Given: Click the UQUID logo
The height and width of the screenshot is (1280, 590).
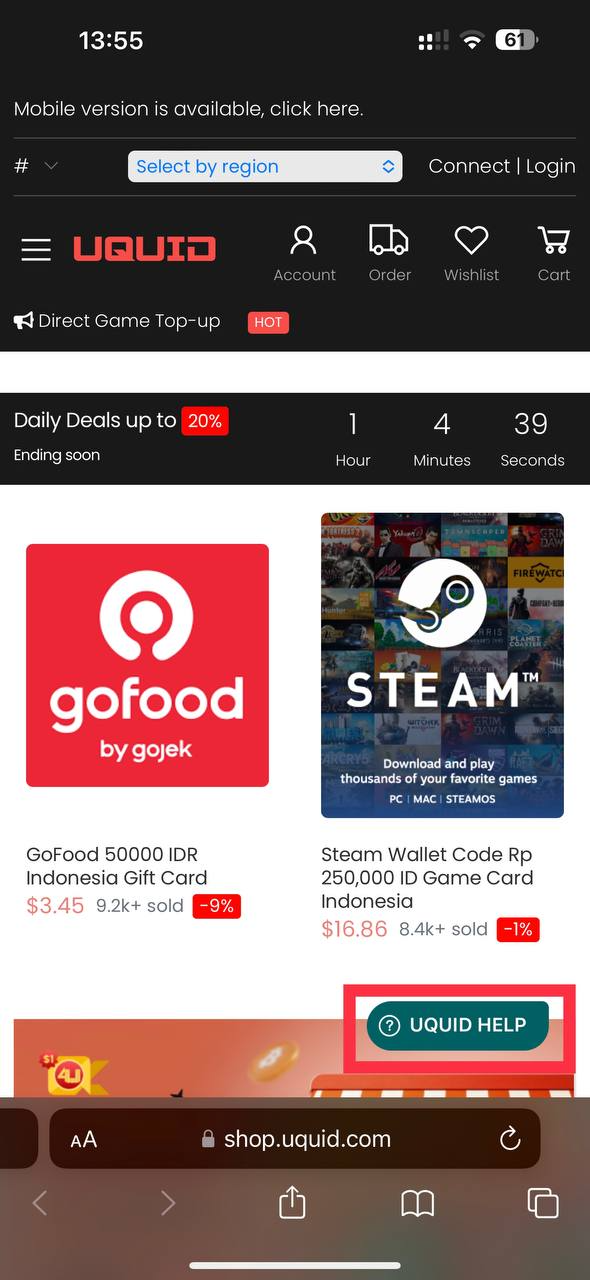Looking at the screenshot, I should [x=144, y=248].
